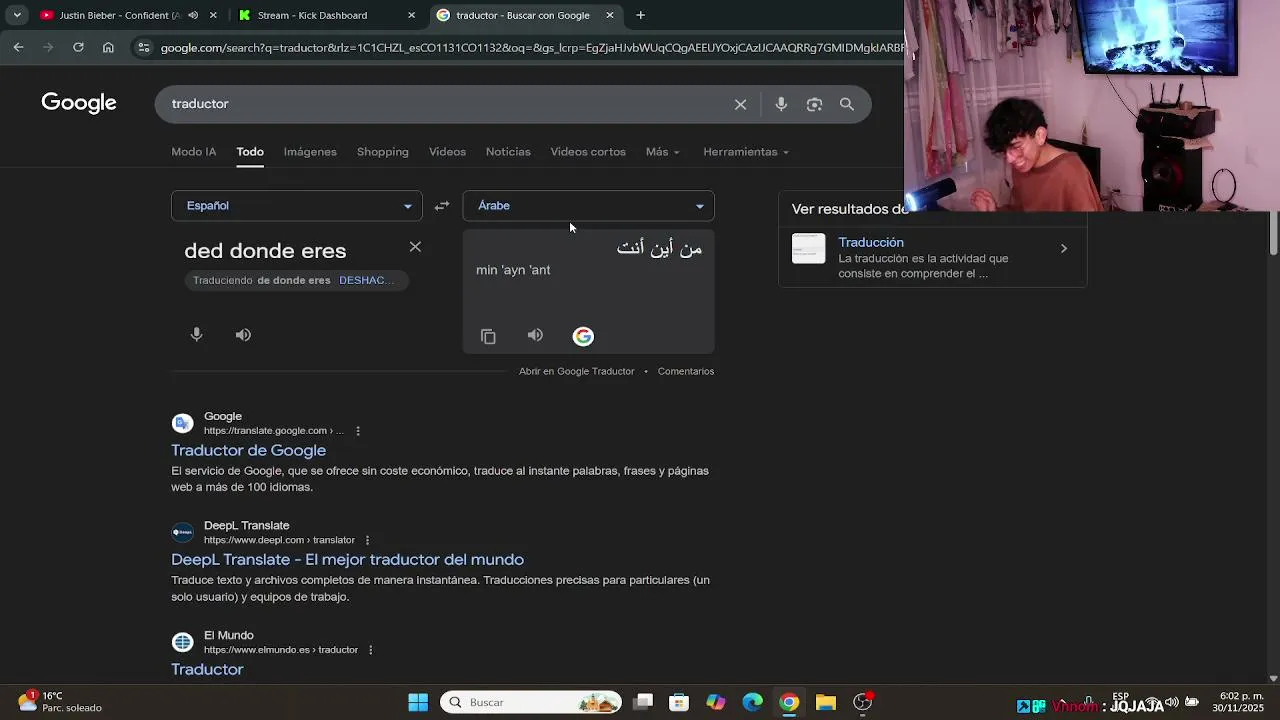The width and height of the screenshot is (1280, 720).
Task: Launch Copilot from the taskbar
Action: click(716, 702)
